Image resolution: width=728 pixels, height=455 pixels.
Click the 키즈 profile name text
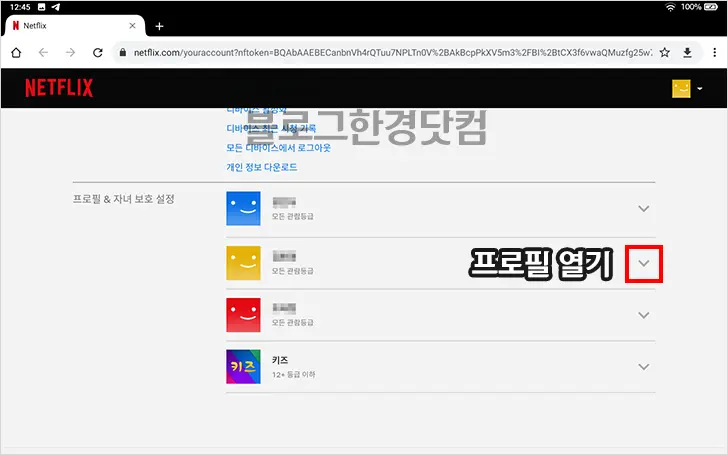coord(280,360)
